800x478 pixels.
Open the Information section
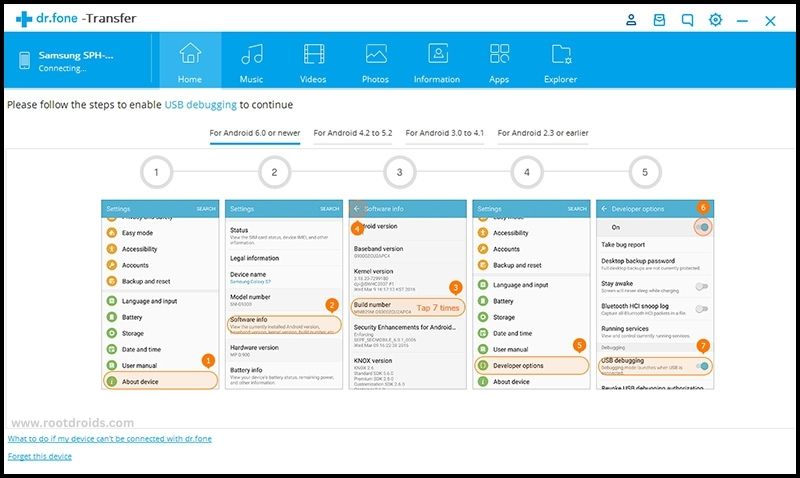pyautogui.click(x=437, y=60)
